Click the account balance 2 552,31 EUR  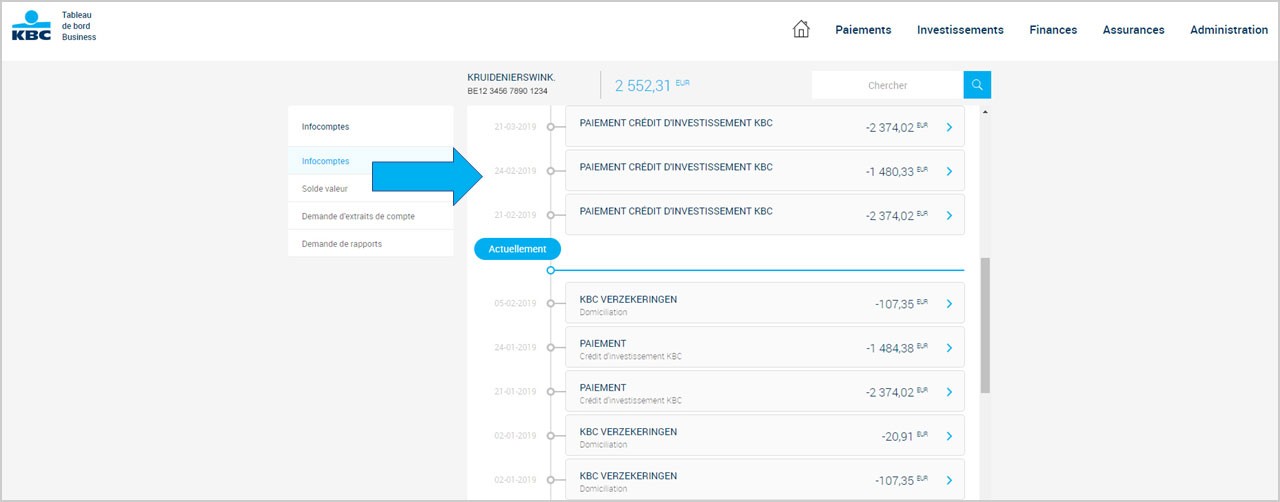pos(652,86)
